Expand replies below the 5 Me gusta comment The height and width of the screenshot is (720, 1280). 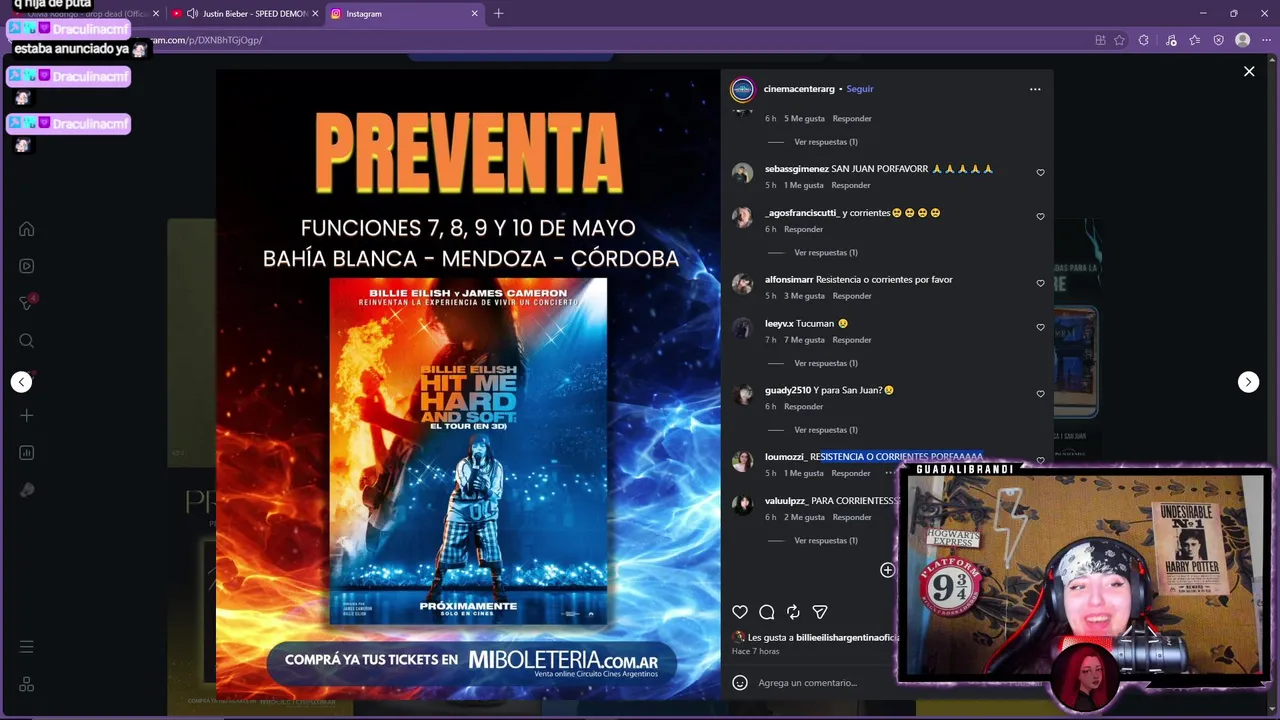pos(826,142)
